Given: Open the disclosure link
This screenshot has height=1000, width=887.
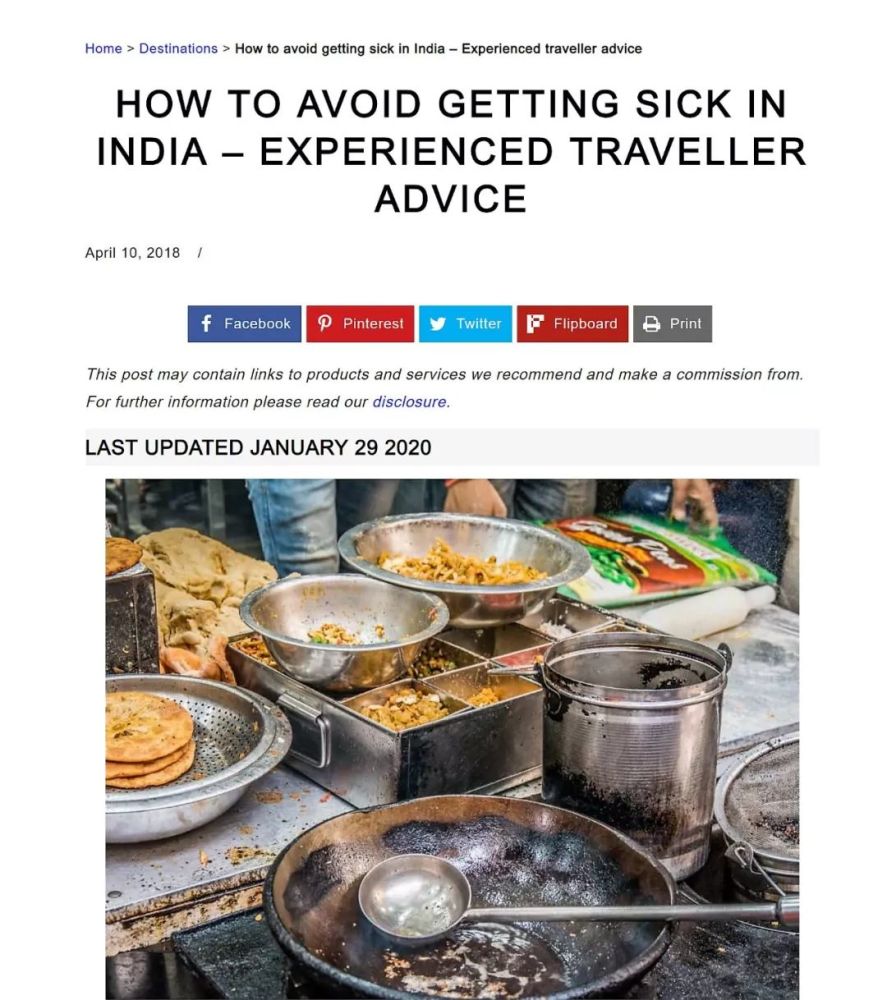Looking at the screenshot, I should tap(409, 402).
